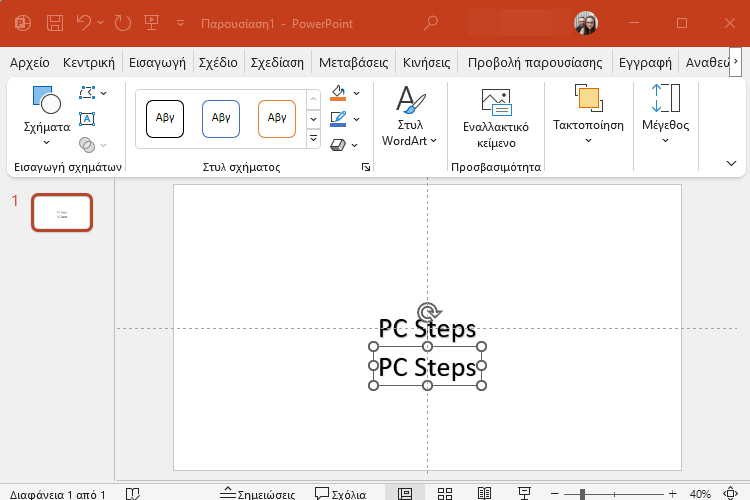750x500 pixels.
Task: Select slide 1 thumbnail
Action: click(x=62, y=212)
